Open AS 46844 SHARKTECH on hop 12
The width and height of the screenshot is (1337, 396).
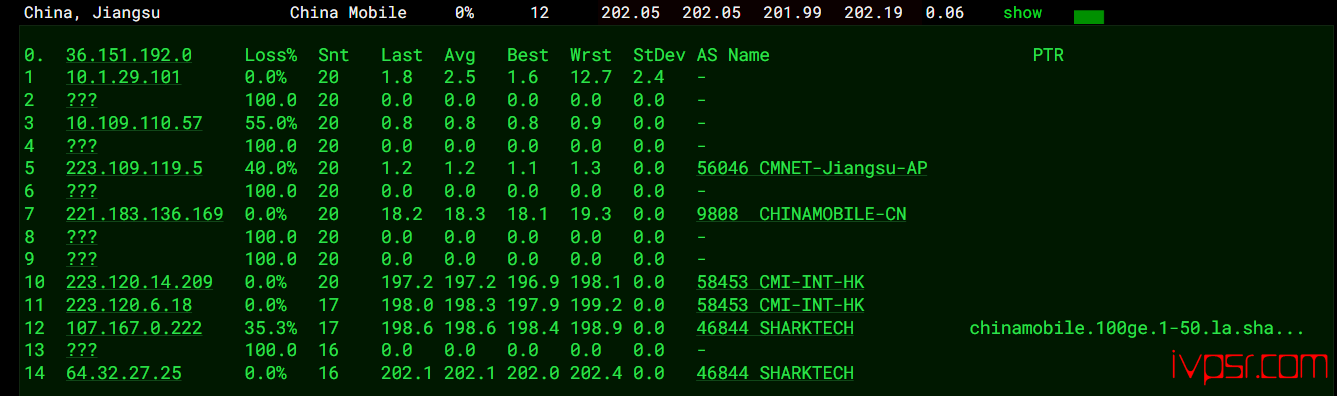click(775, 328)
